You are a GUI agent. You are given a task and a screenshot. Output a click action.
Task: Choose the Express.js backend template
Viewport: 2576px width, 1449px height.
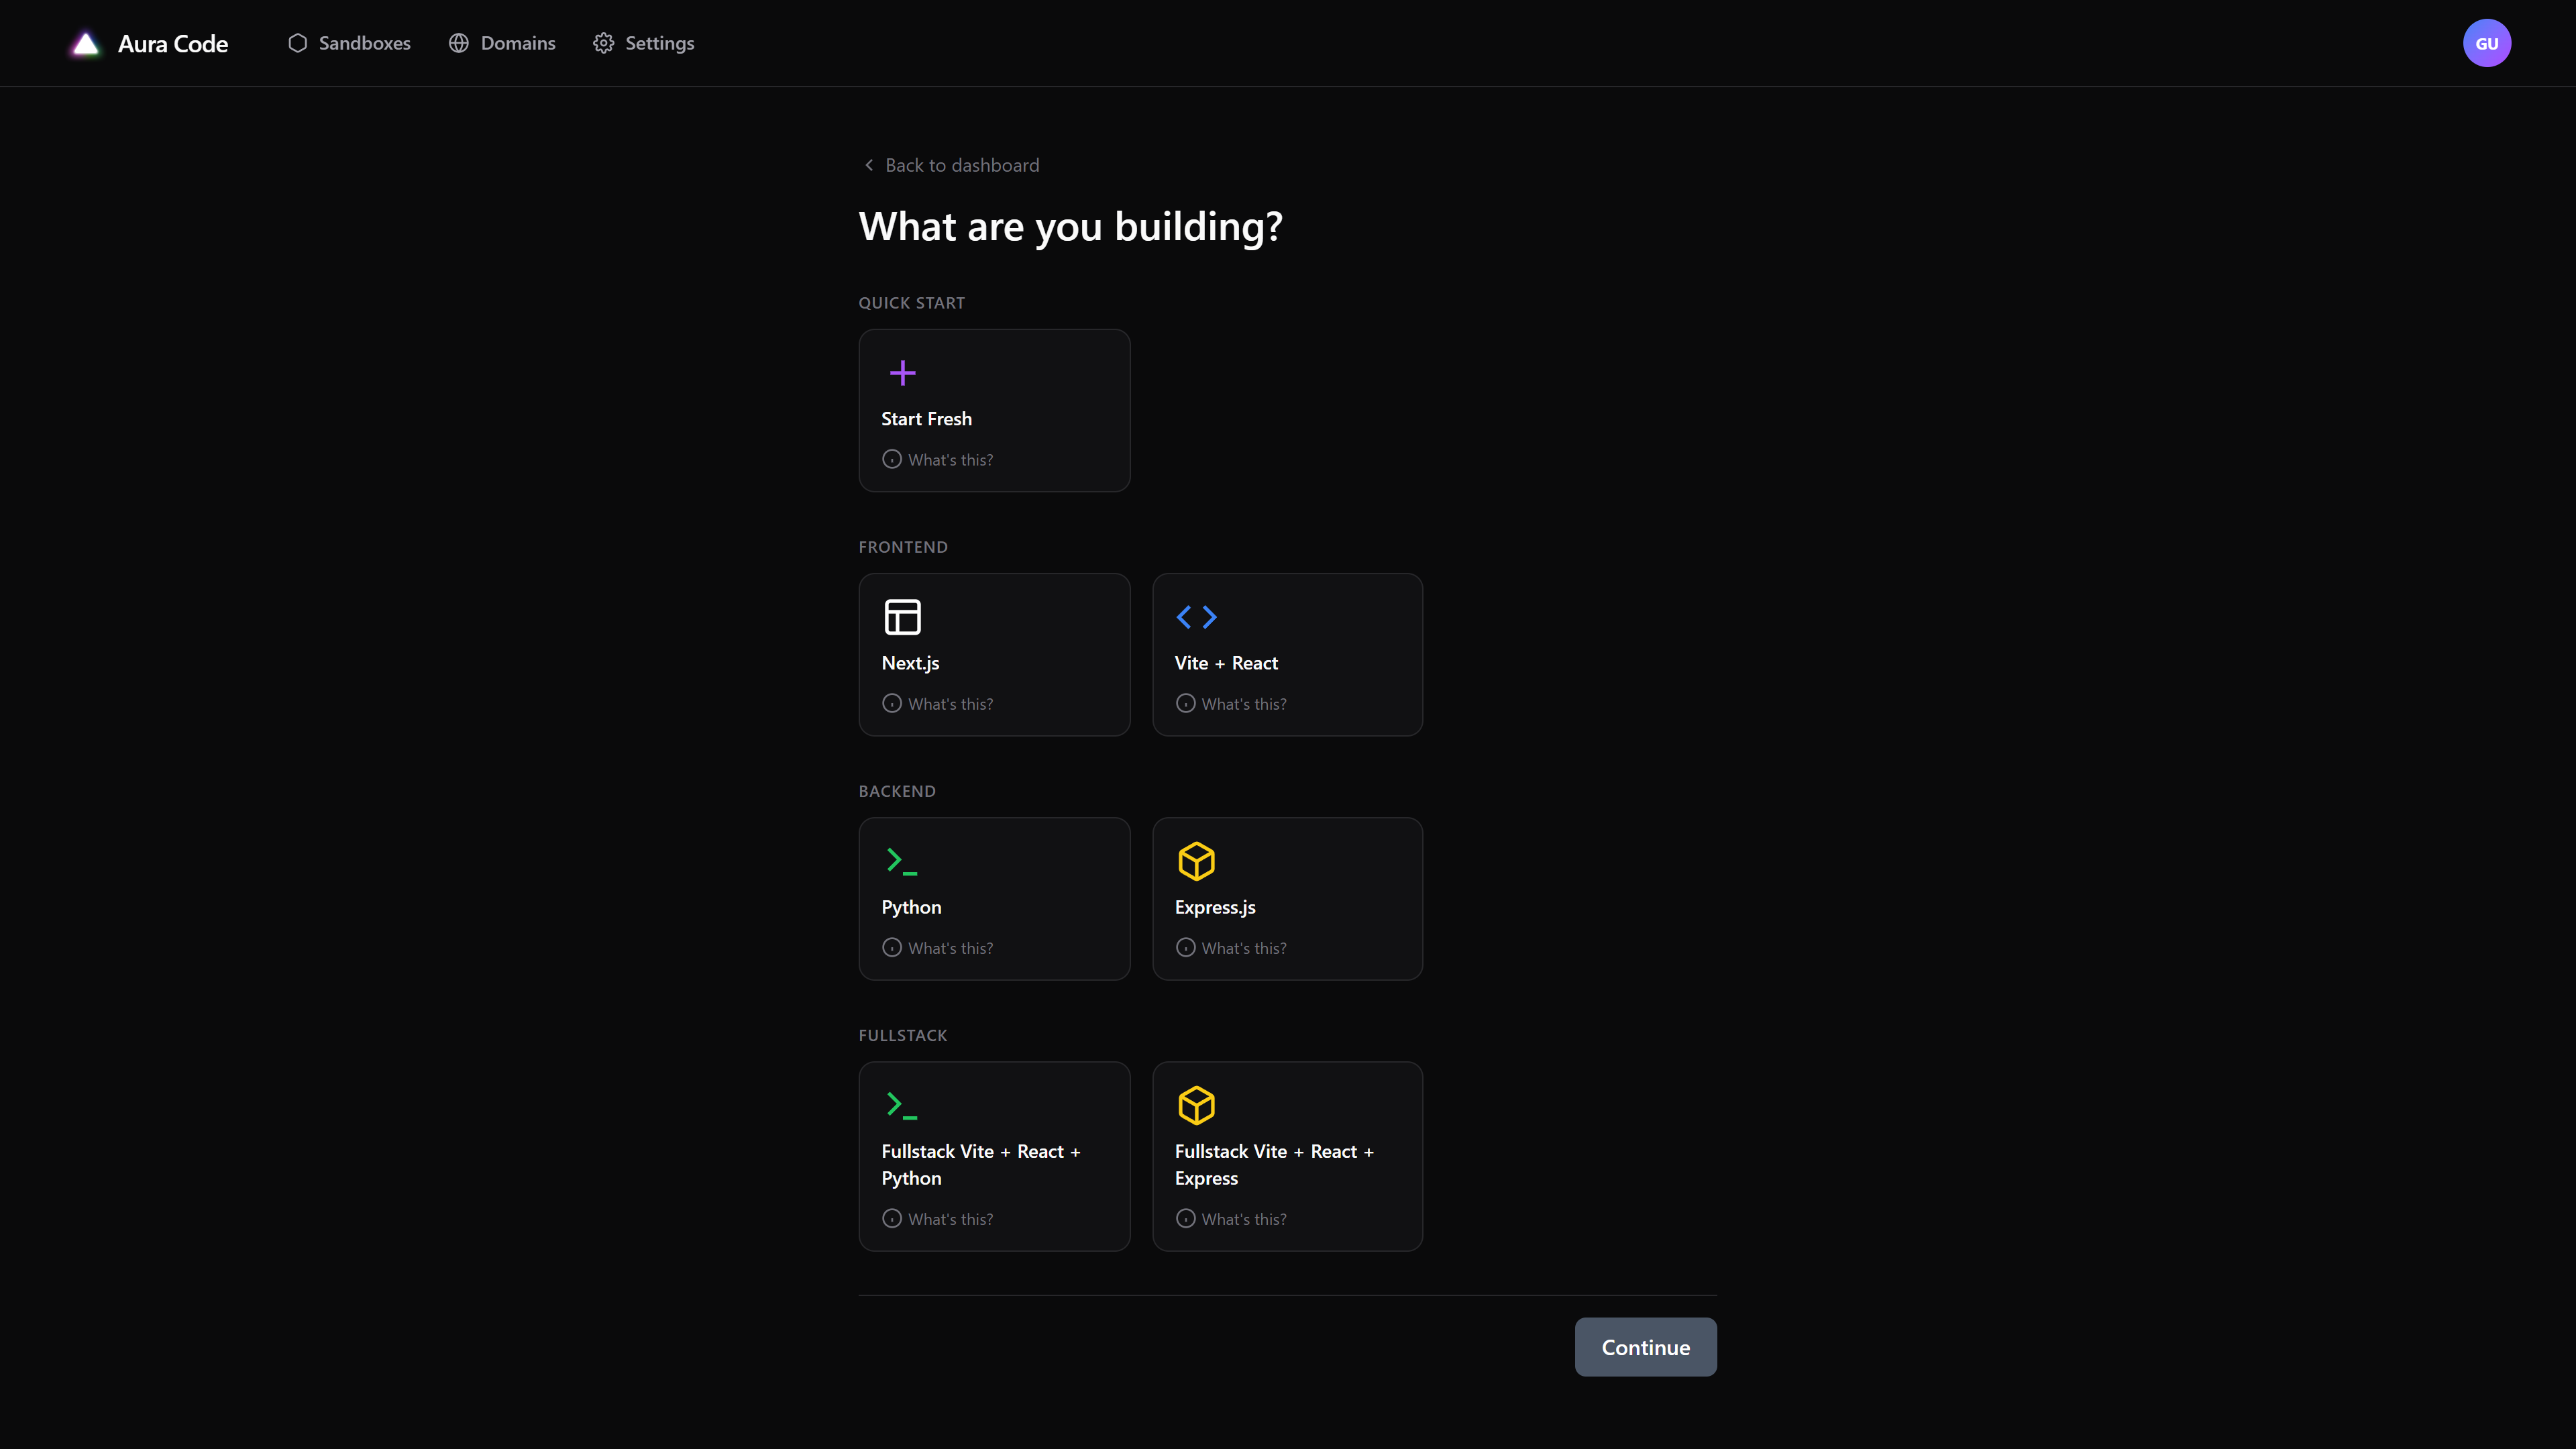(1287, 898)
